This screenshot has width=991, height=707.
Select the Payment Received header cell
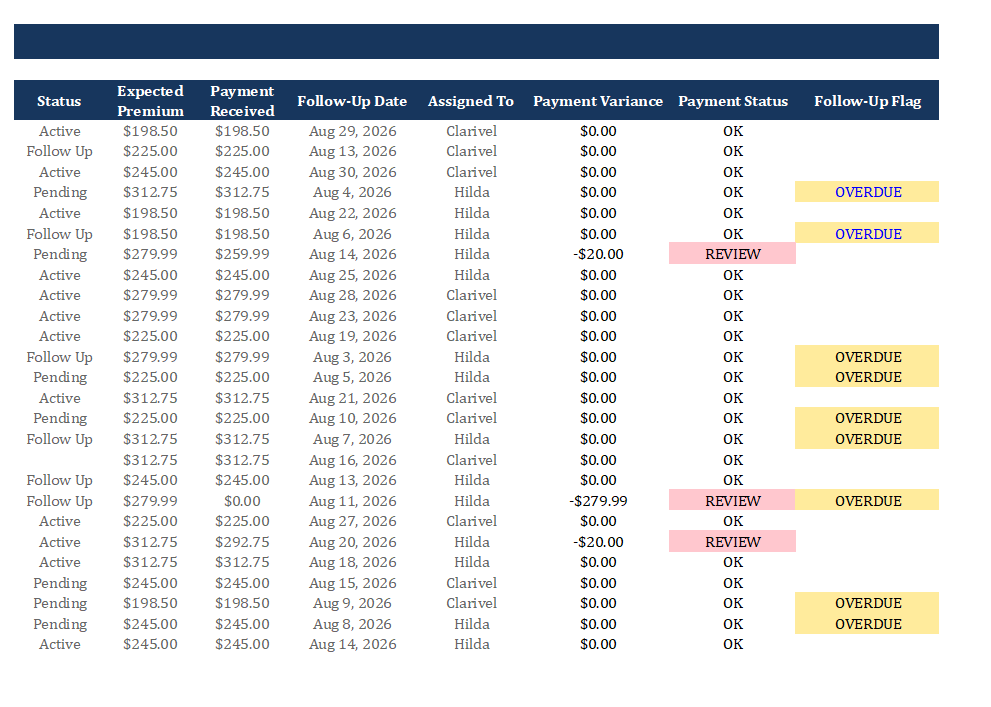(242, 100)
